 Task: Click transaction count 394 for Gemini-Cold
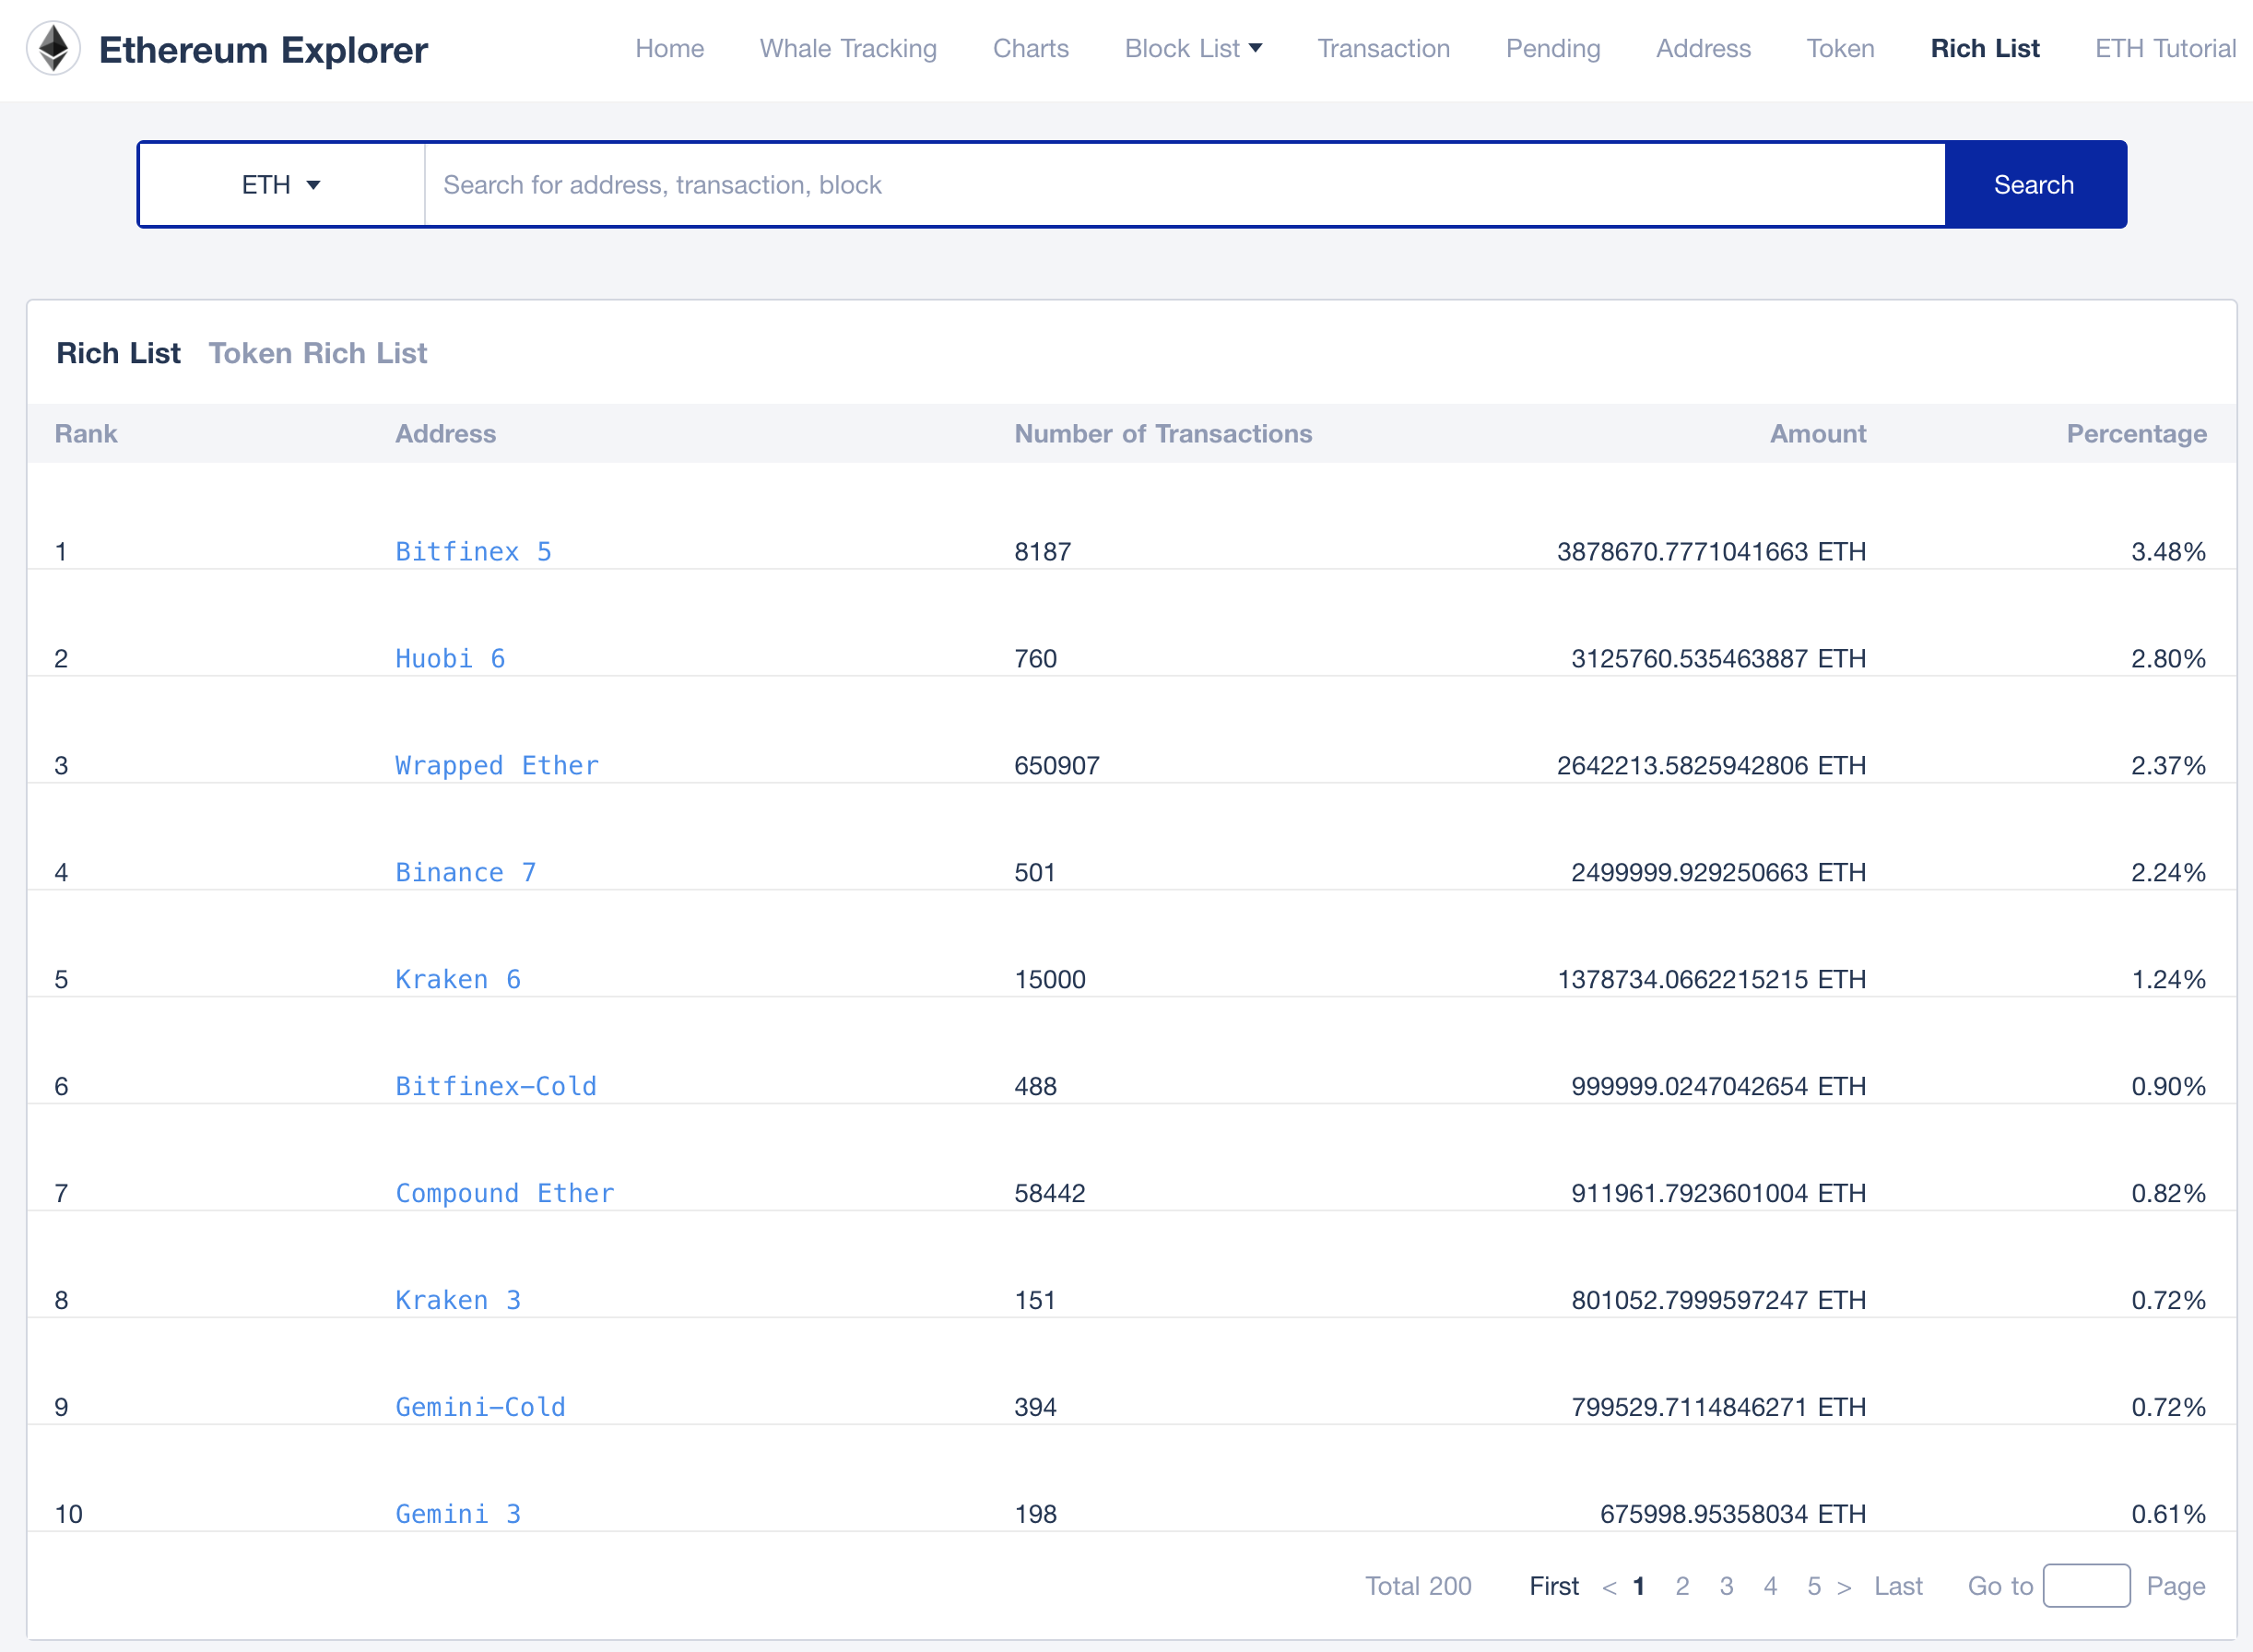tap(1035, 1407)
